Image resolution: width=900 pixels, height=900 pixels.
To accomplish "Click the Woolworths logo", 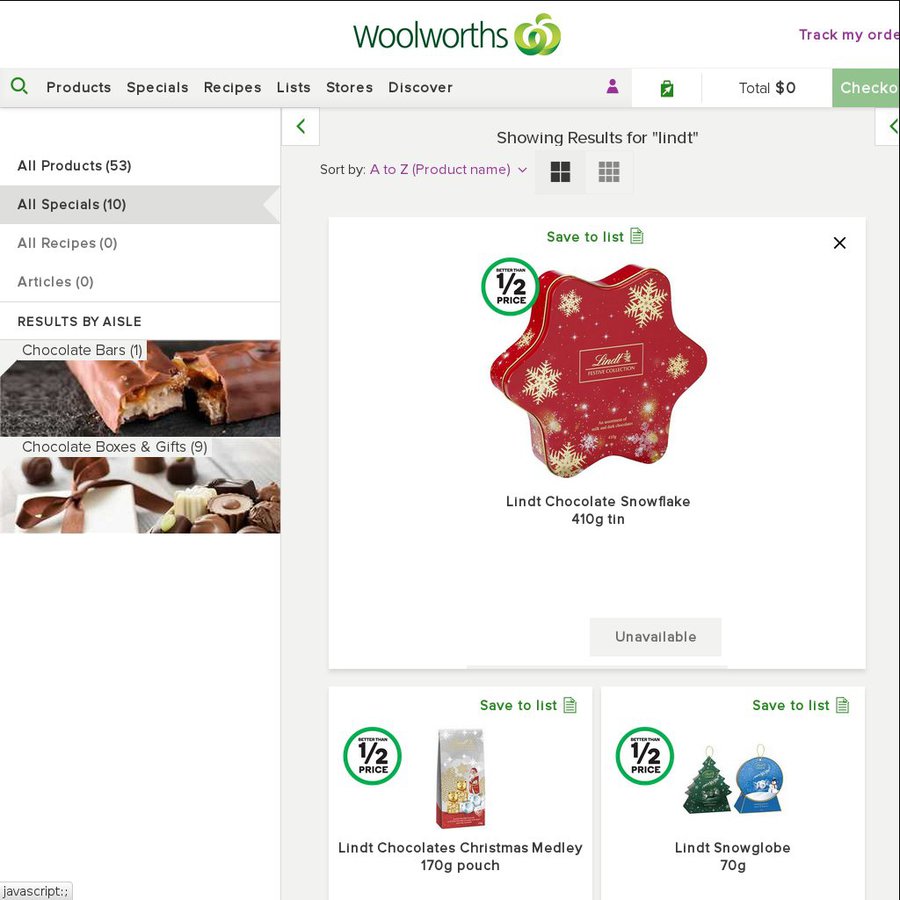I will pyautogui.click(x=456, y=34).
